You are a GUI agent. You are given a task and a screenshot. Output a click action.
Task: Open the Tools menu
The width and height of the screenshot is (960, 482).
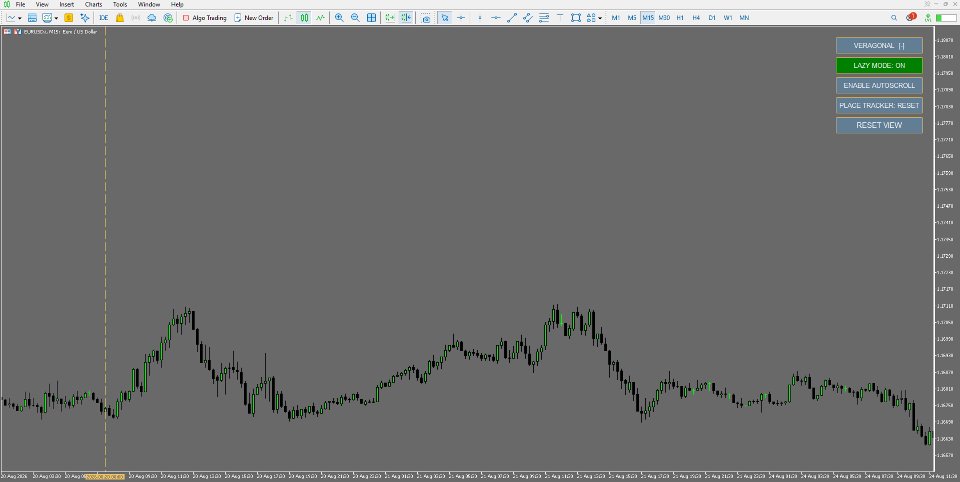click(x=120, y=4)
